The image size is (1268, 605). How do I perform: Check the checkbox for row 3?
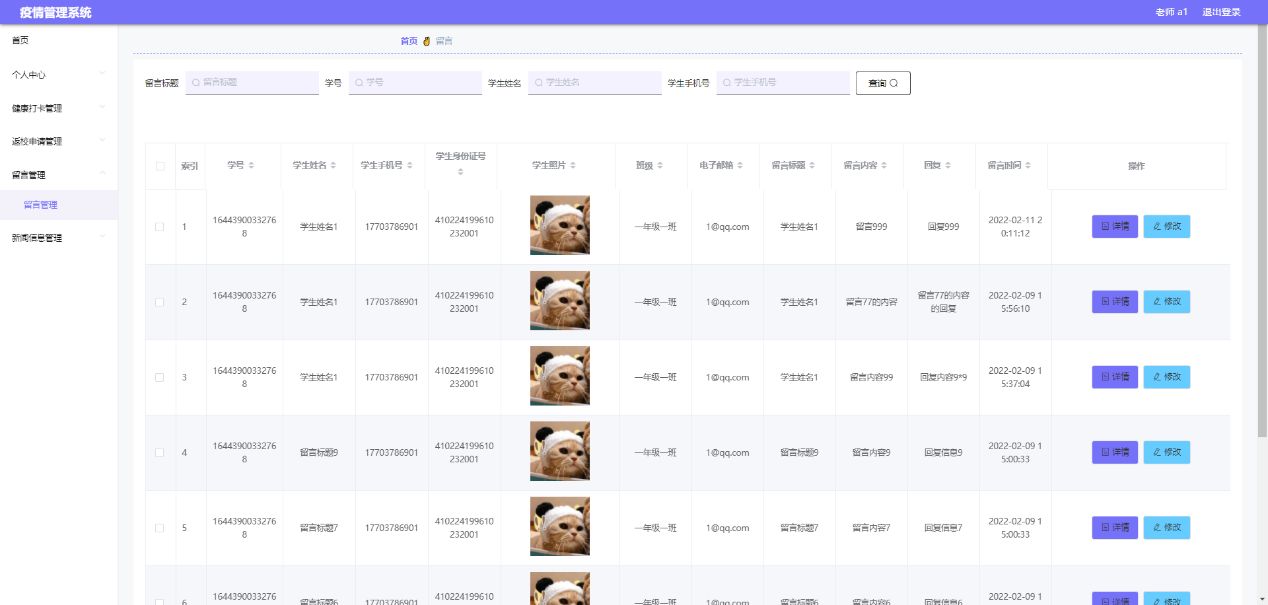click(160, 377)
